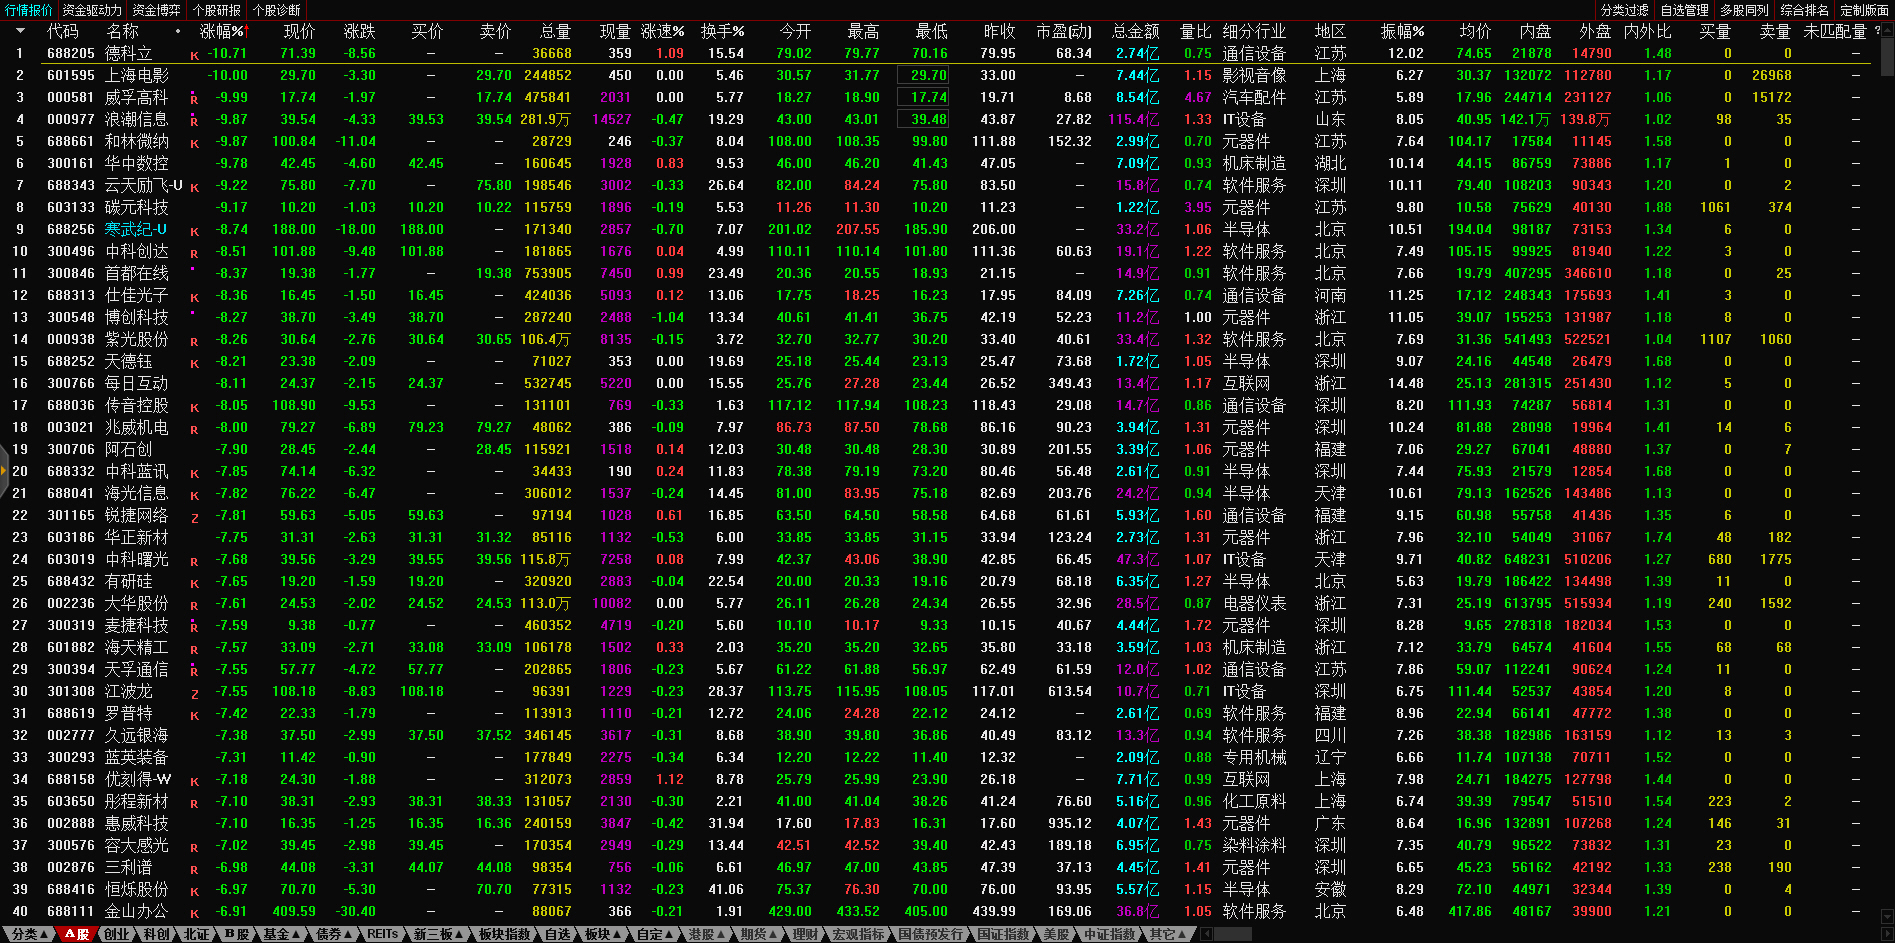
Task: Open the triangle menu left of 代码 header
Action: tap(19, 31)
